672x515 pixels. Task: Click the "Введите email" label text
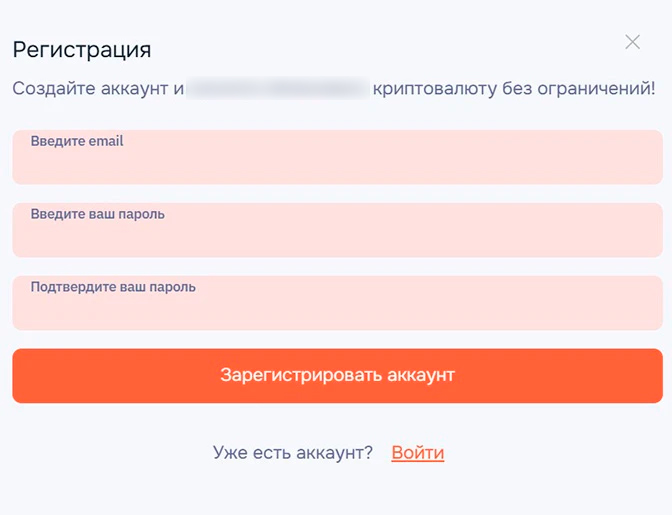[77, 142]
